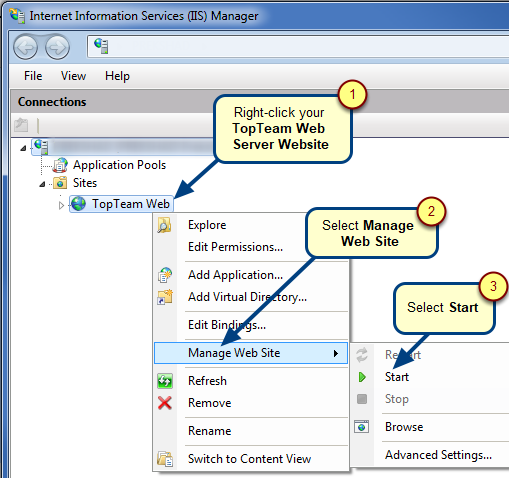Select Remove in the context menu

(210, 403)
